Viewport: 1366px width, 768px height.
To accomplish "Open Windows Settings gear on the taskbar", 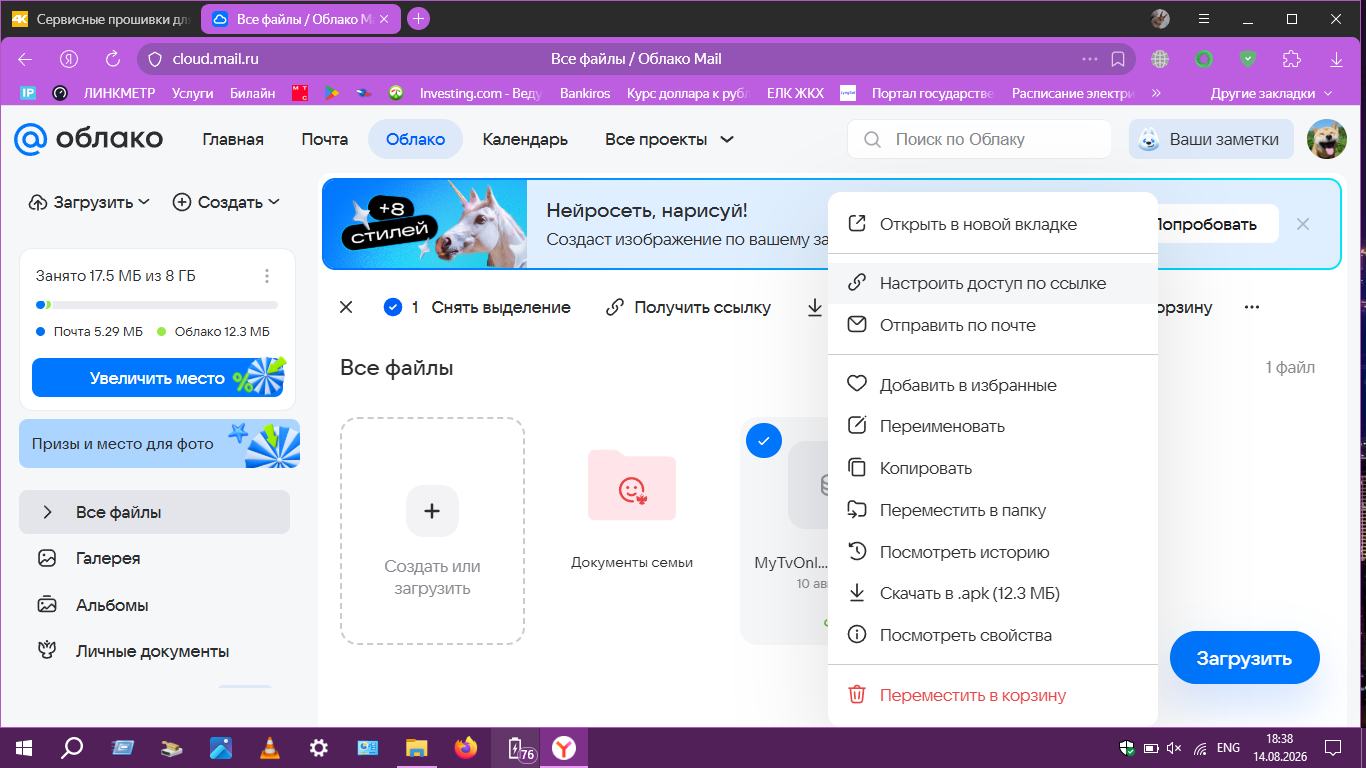I will tap(319, 747).
